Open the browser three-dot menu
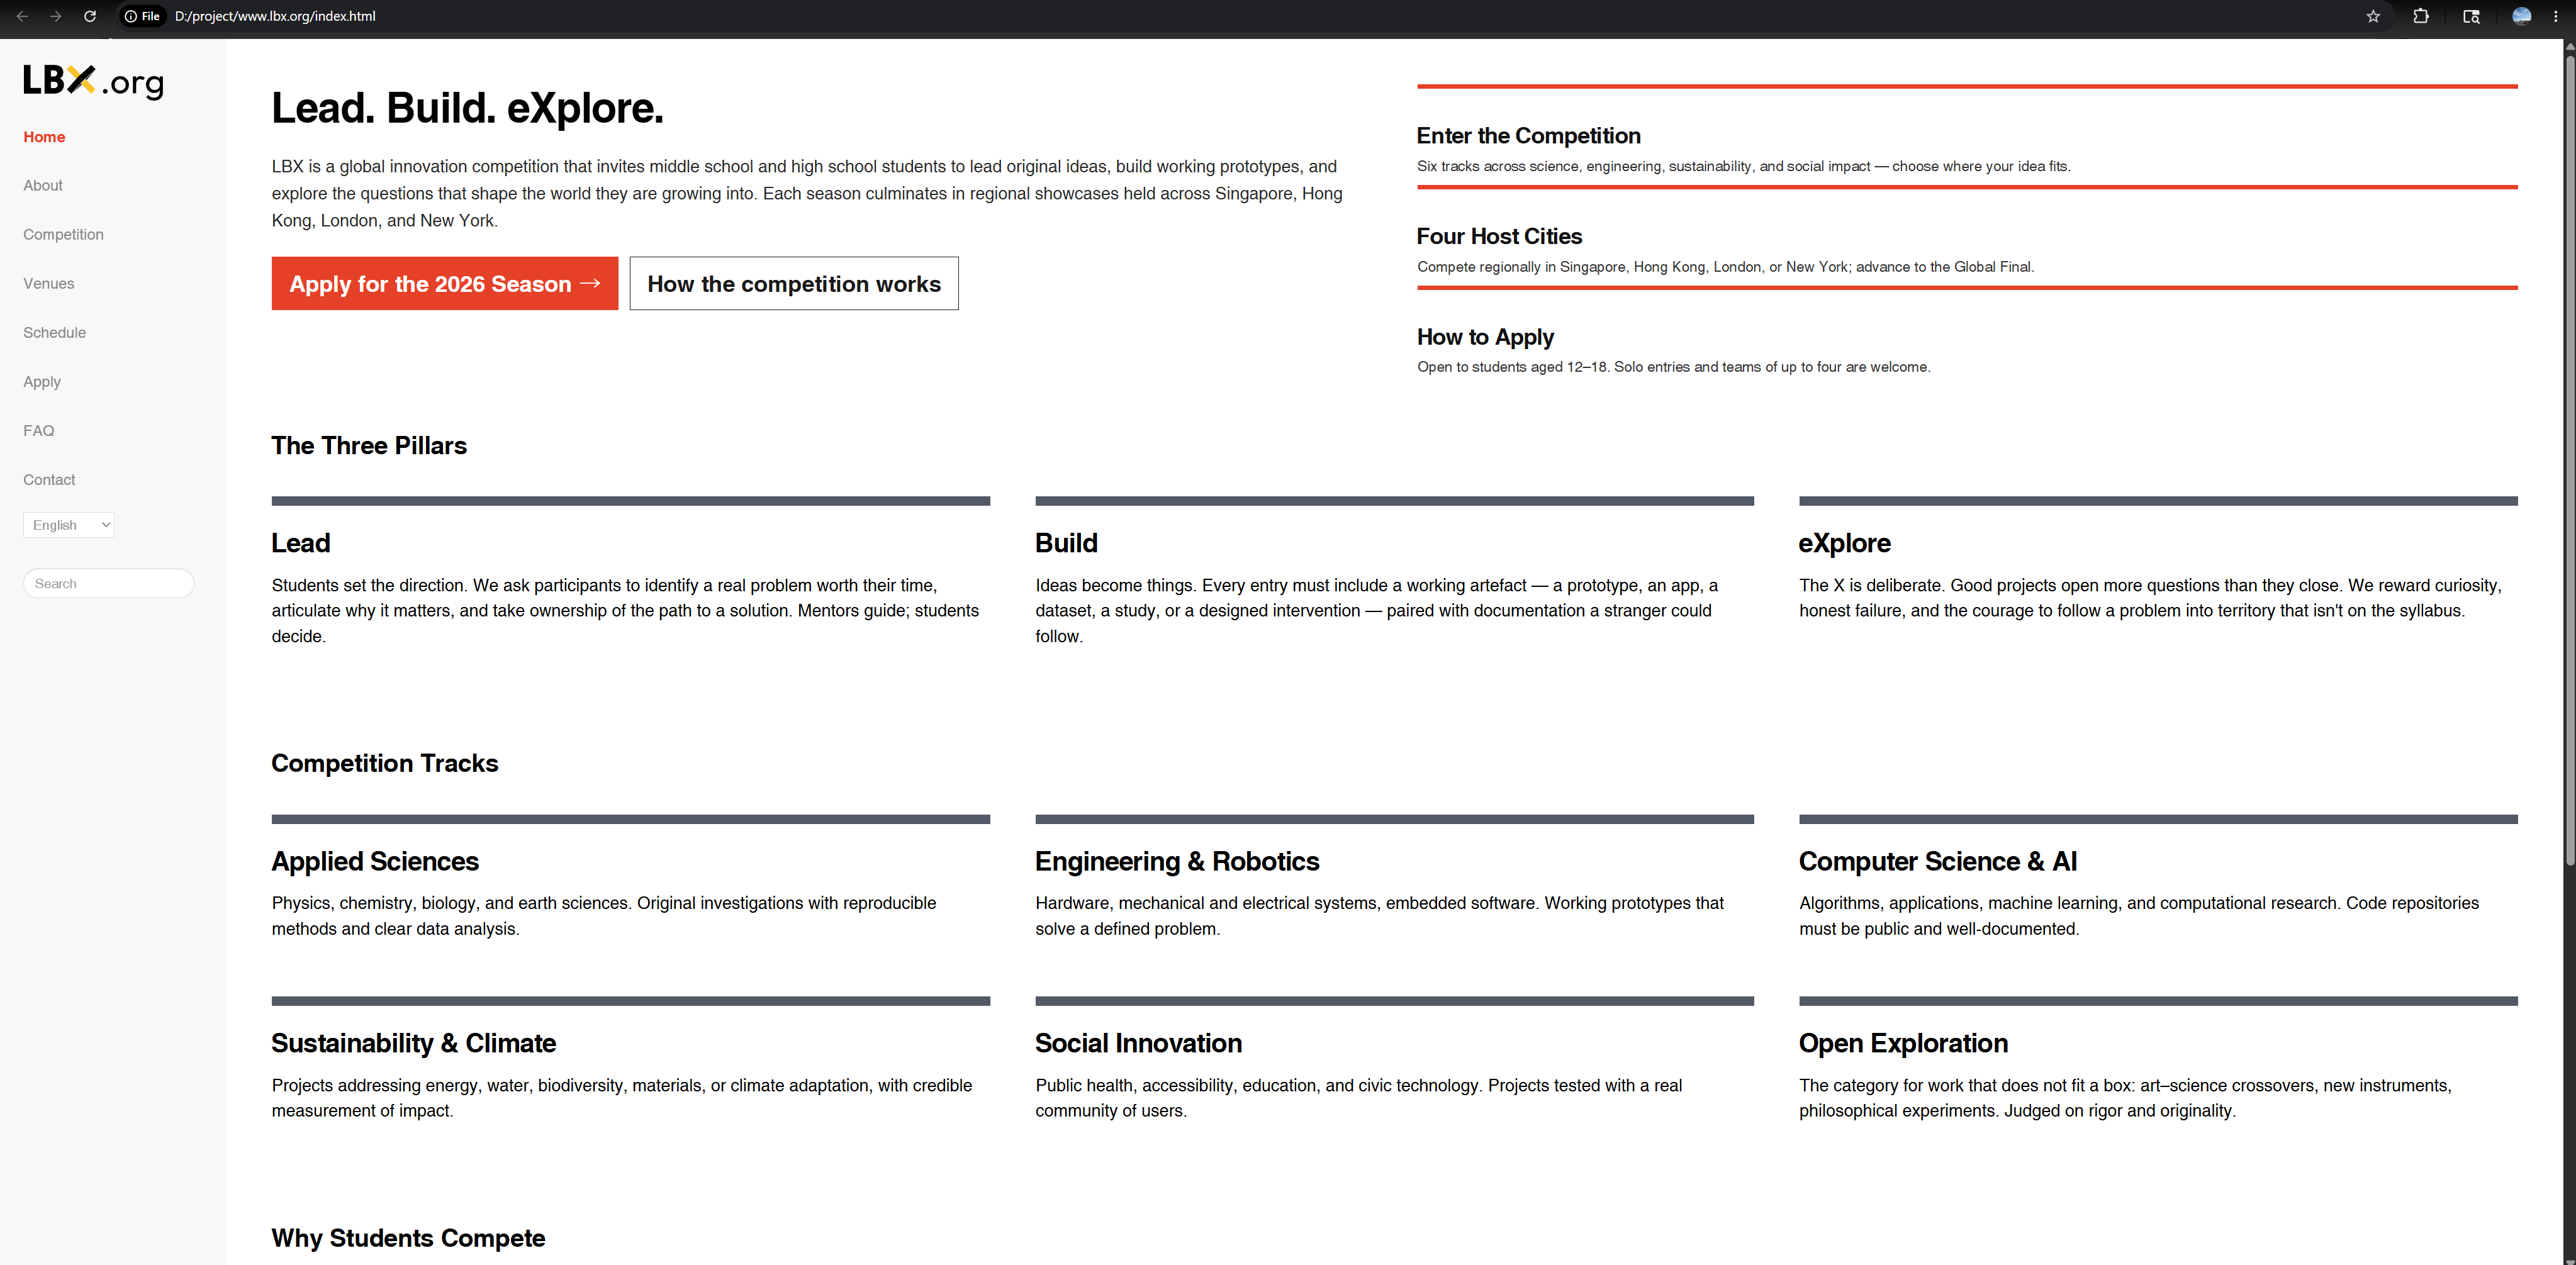The image size is (2576, 1265). pyautogui.click(x=2556, y=16)
